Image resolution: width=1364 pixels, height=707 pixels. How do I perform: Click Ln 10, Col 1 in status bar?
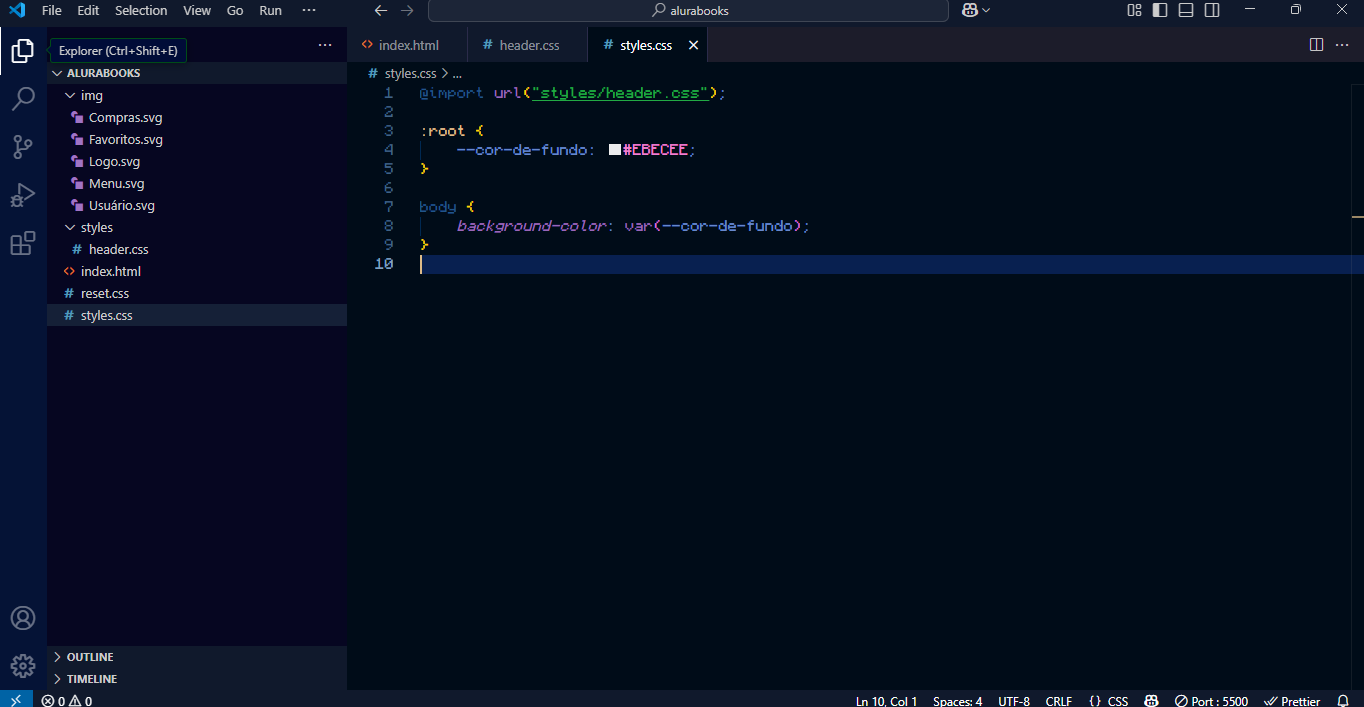point(886,700)
